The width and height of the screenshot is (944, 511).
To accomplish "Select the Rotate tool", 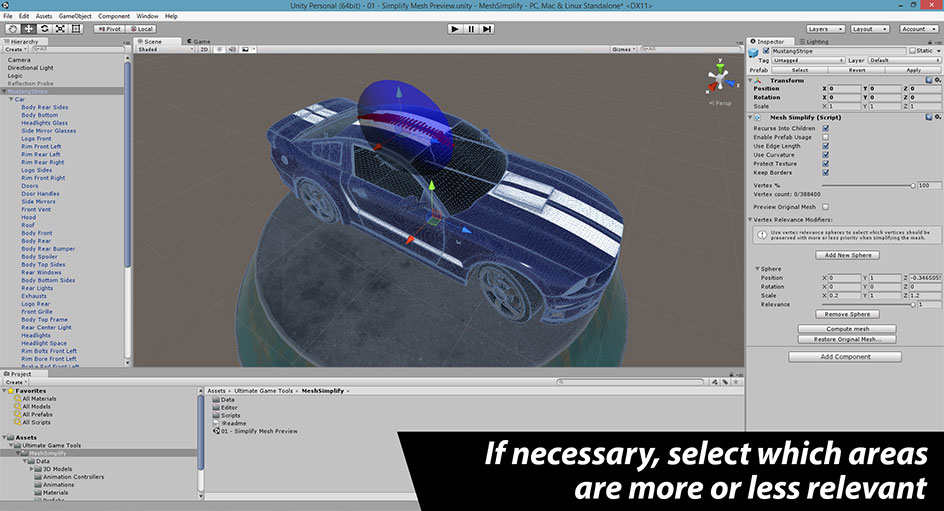I will pyautogui.click(x=45, y=28).
